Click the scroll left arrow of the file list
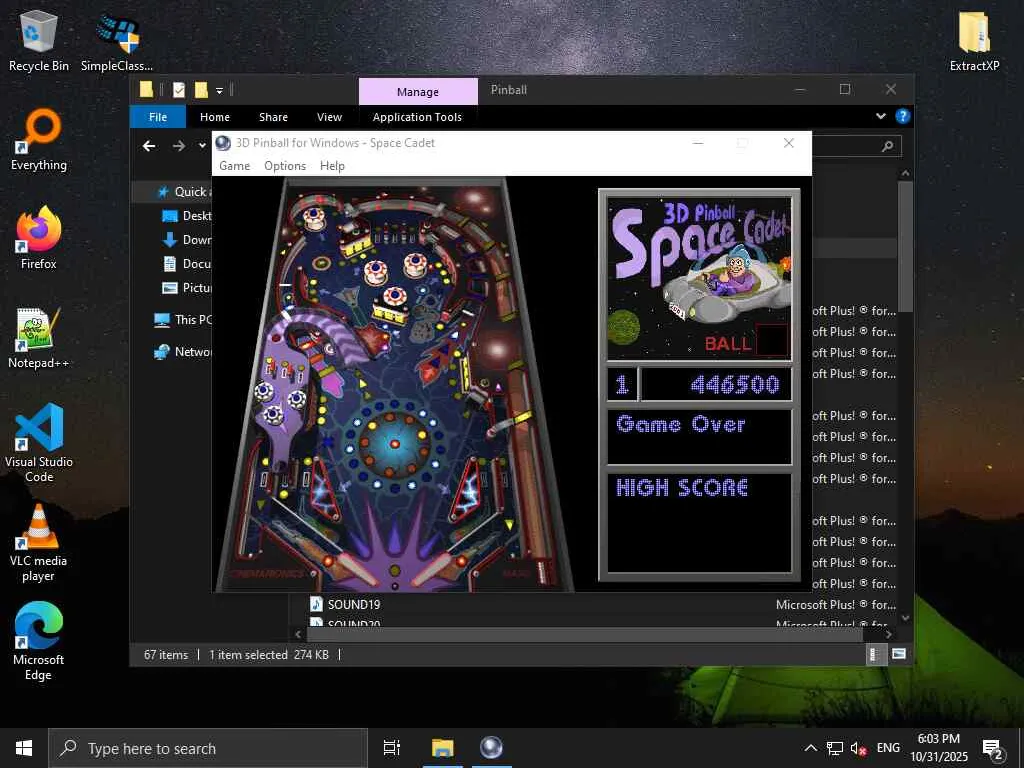This screenshot has width=1024, height=768. click(298, 633)
